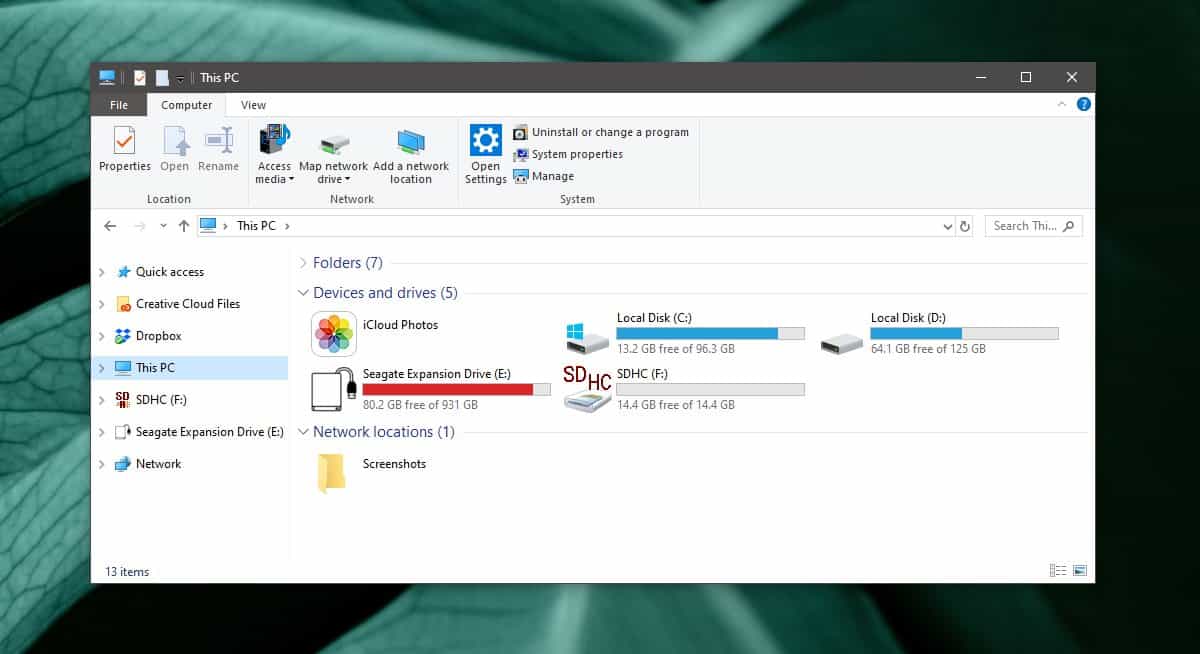Click the Forward navigation arrow
This screenshot has height=654, width=1200.
(x=140, y=226)
